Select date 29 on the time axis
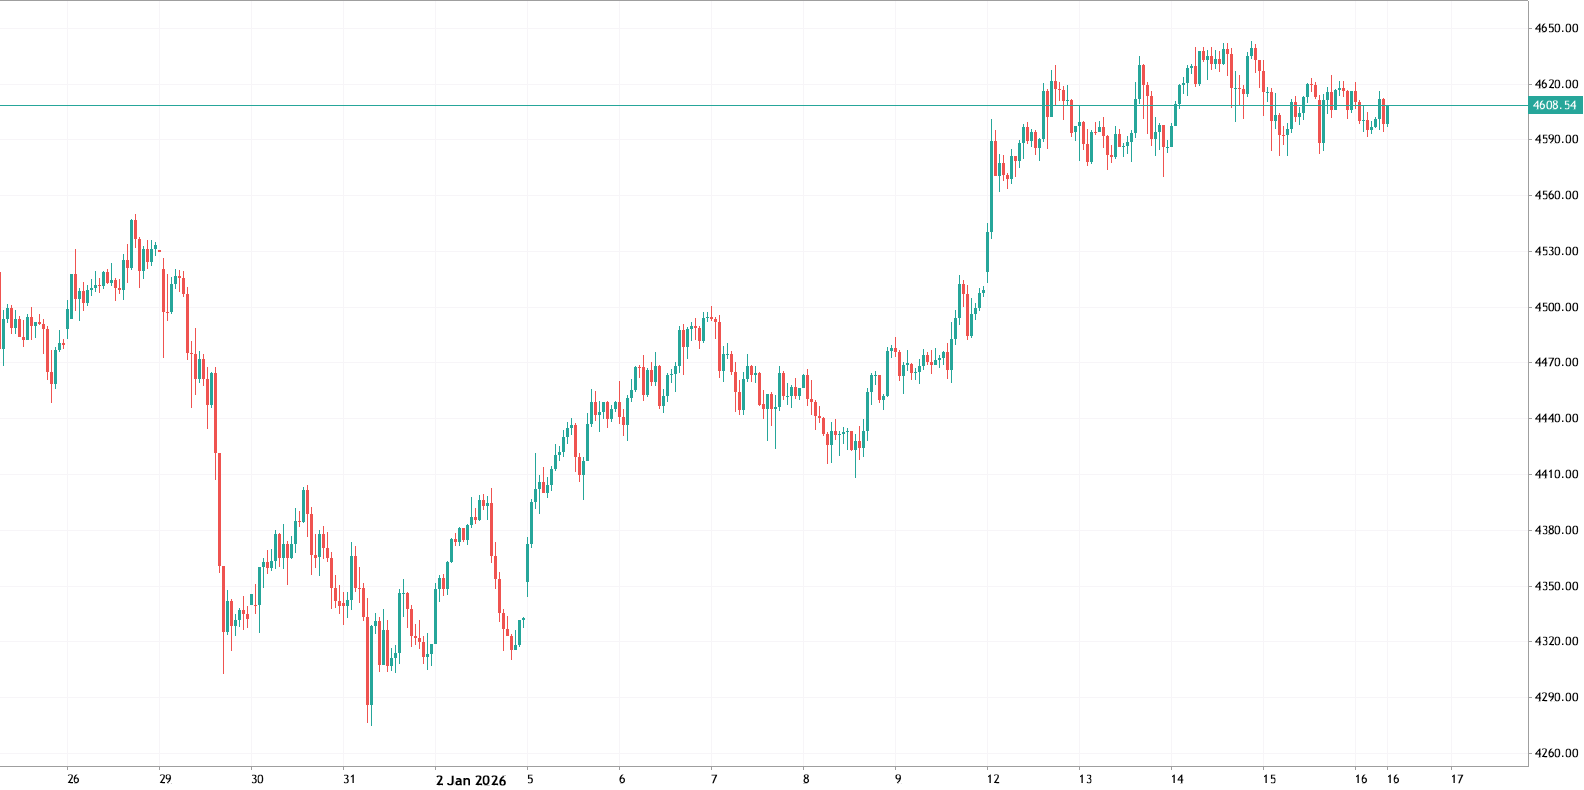 [165, 780]
